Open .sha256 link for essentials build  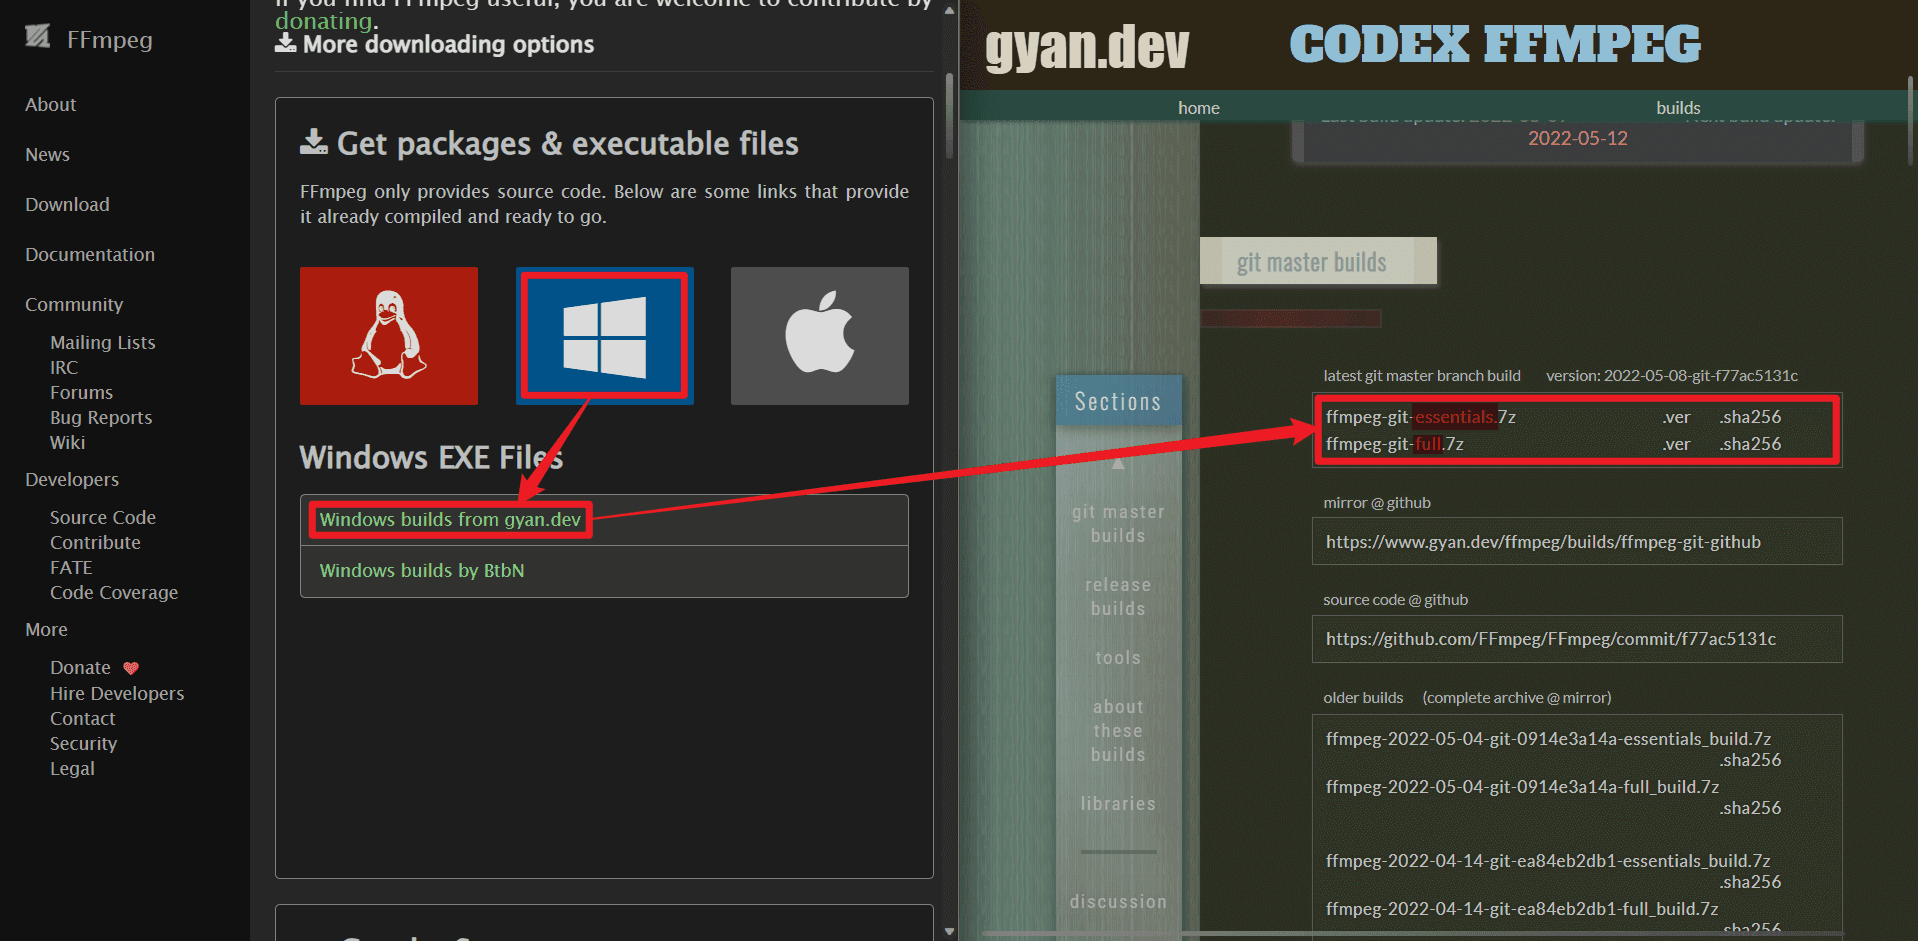pos(1750,417)
